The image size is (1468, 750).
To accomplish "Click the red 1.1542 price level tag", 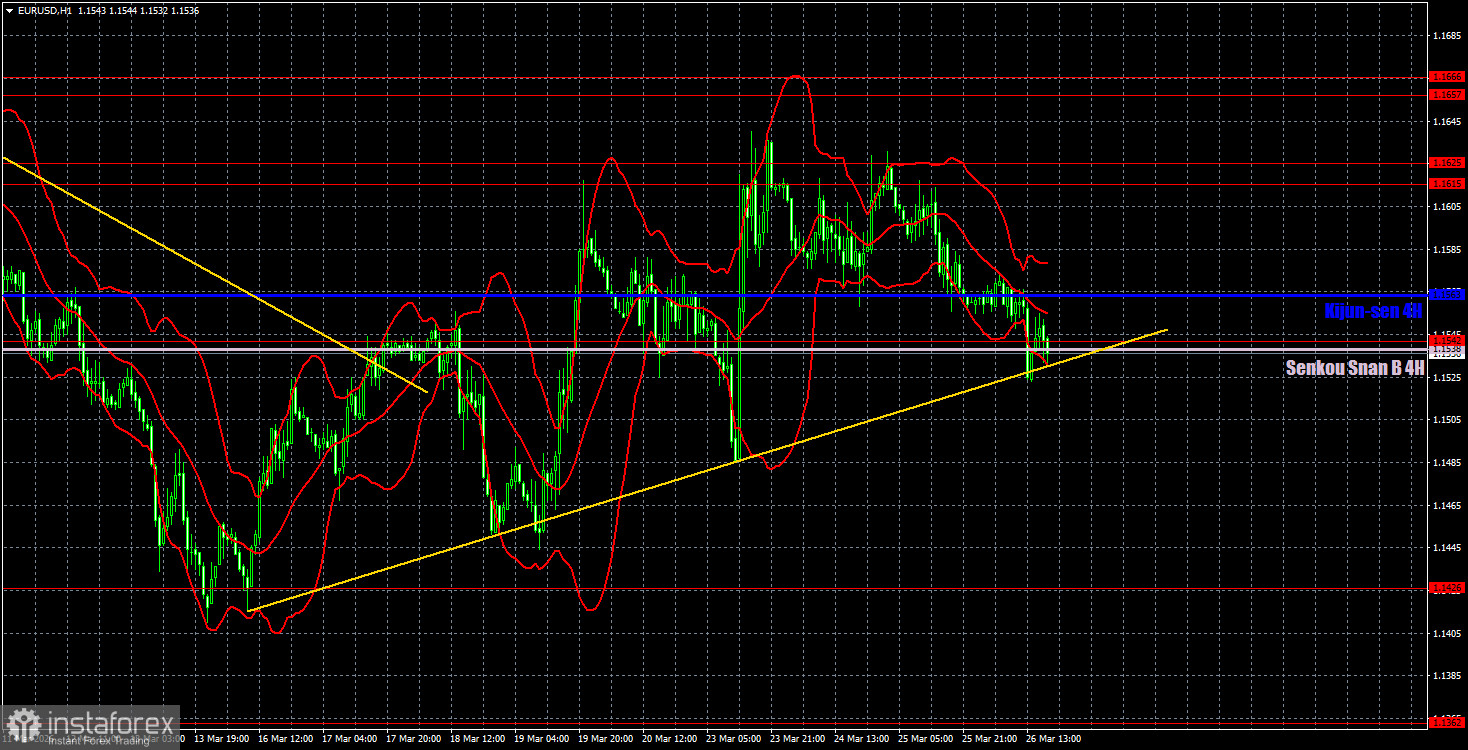I will 1447,341.
